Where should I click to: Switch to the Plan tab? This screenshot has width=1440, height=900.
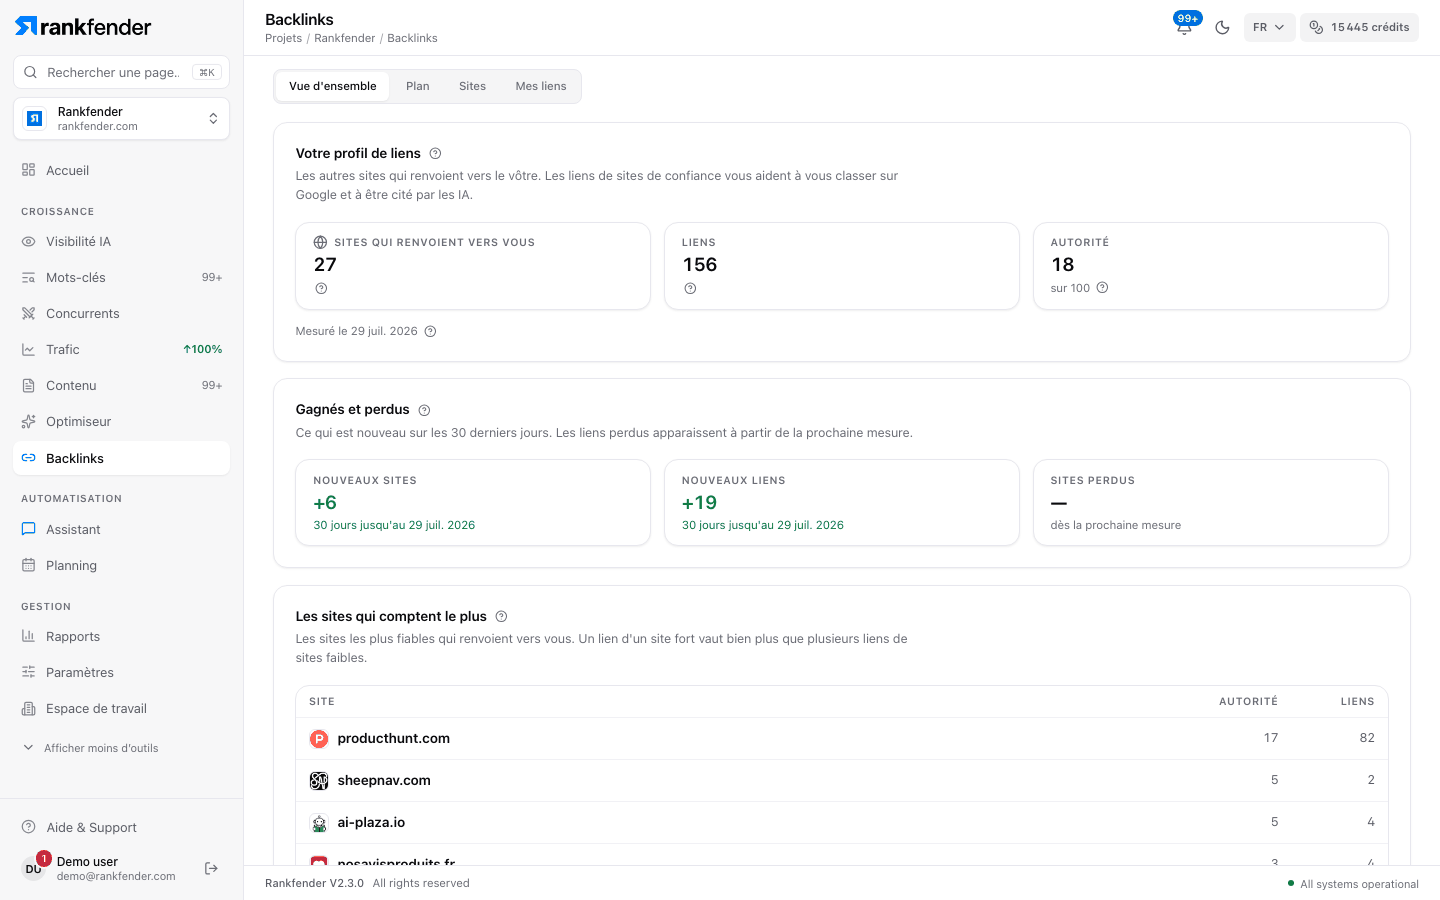pyautogui.click(x=418, y=86)
